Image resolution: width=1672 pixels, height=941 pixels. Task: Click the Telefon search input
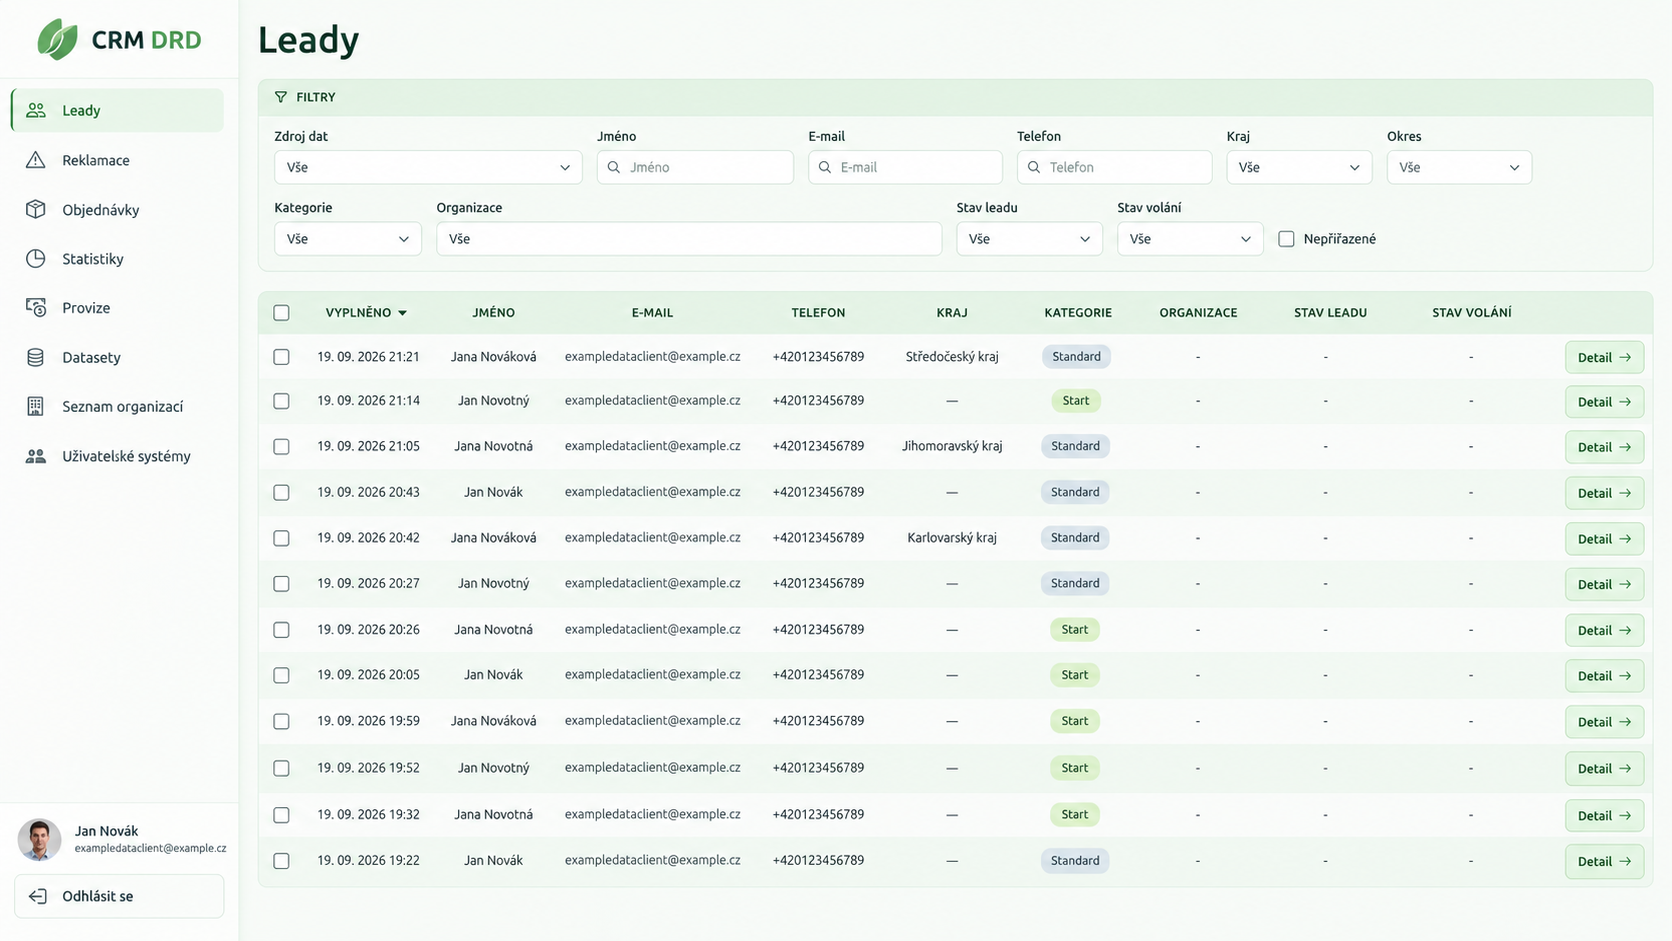[1114, 167]
